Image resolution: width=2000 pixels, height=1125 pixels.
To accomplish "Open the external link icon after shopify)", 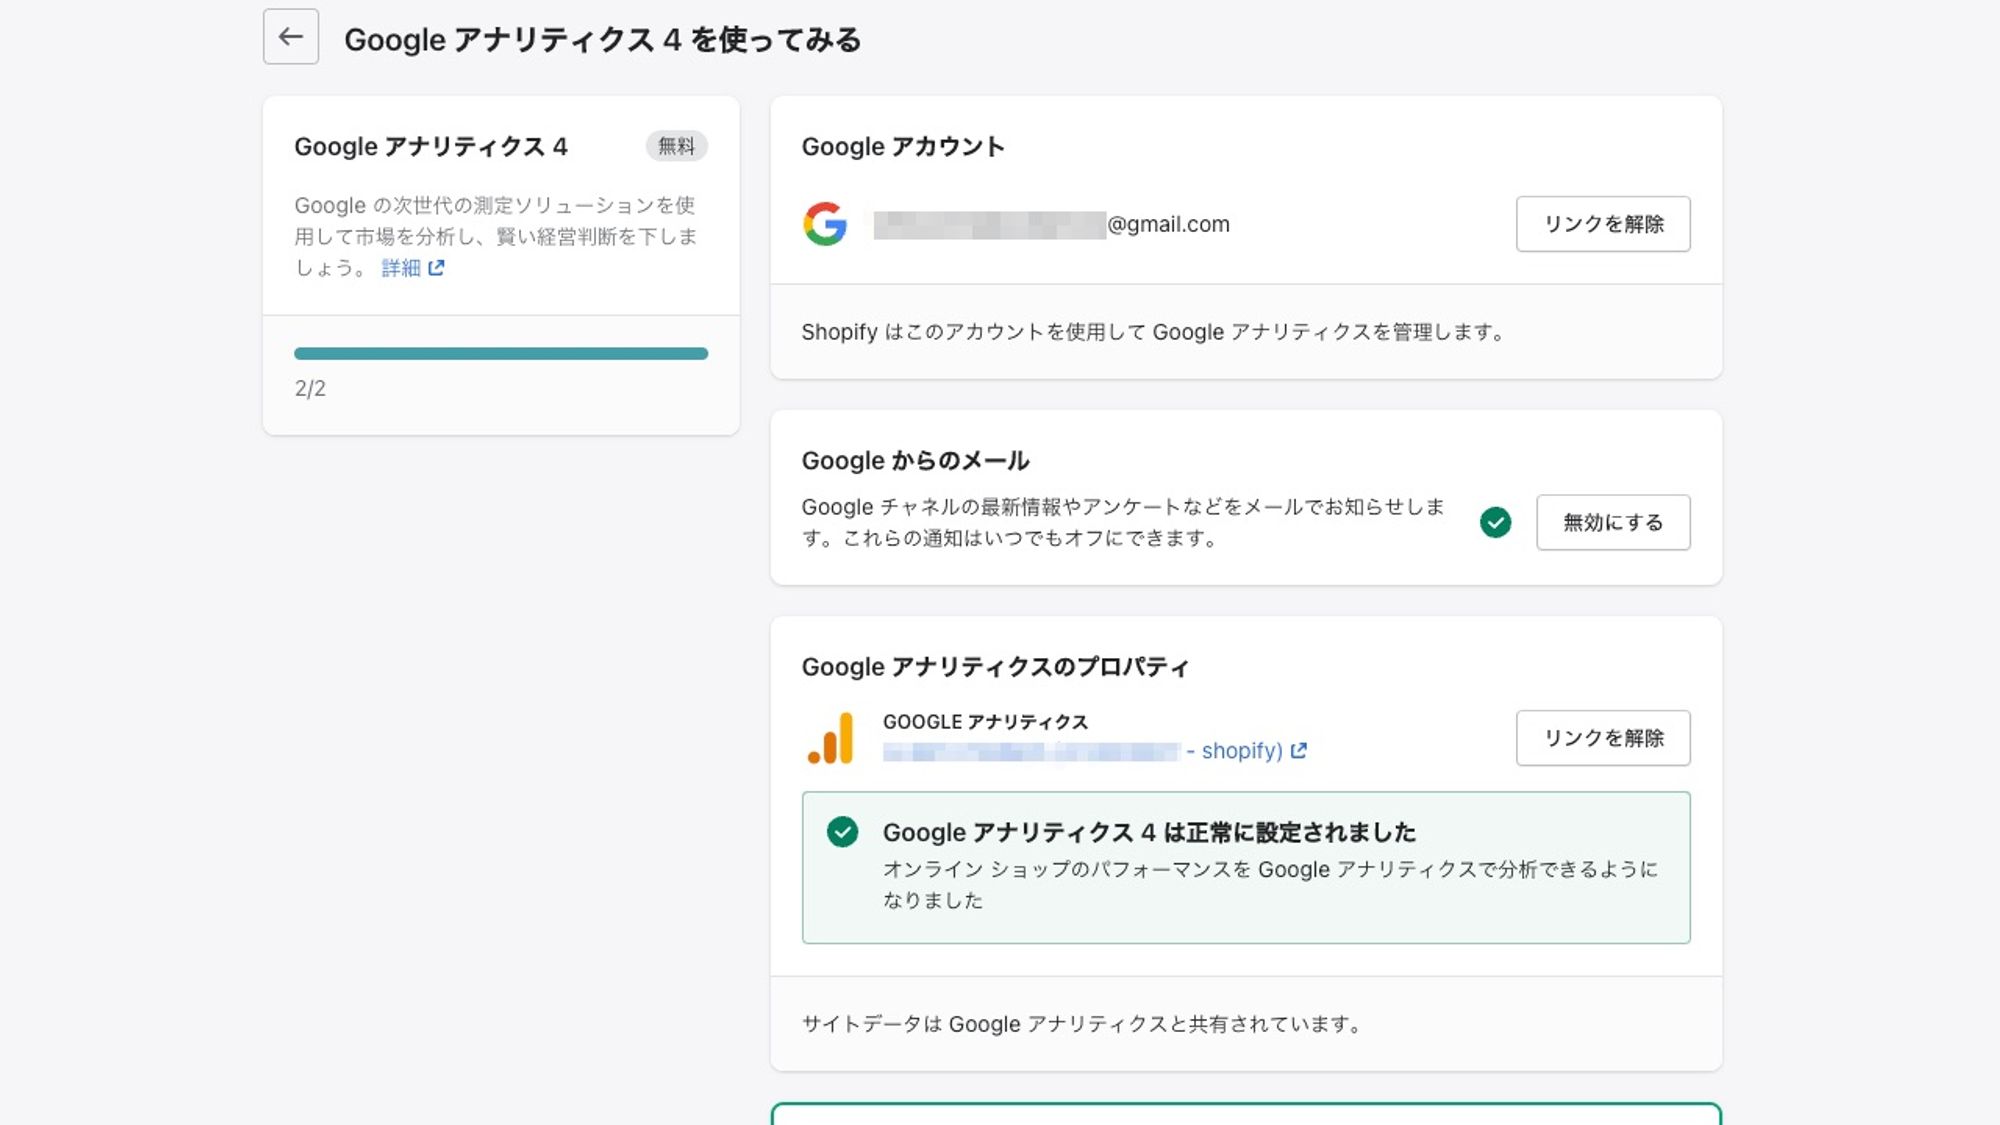I will coord(1299,751).
